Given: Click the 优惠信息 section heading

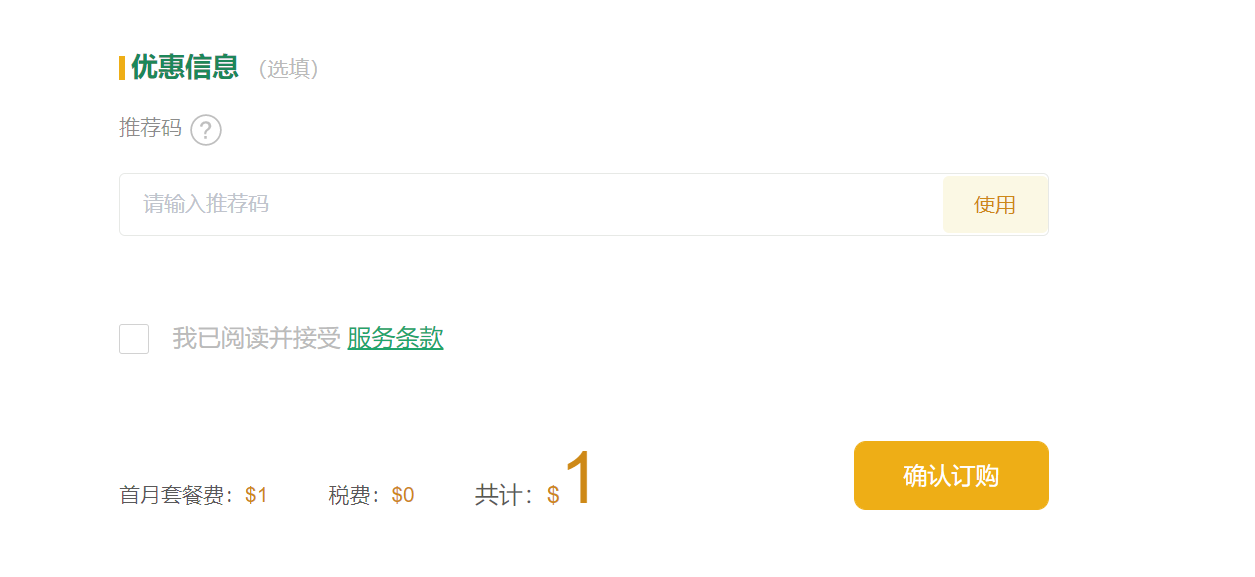Looking at the screenshot, I should pos(185,67).
